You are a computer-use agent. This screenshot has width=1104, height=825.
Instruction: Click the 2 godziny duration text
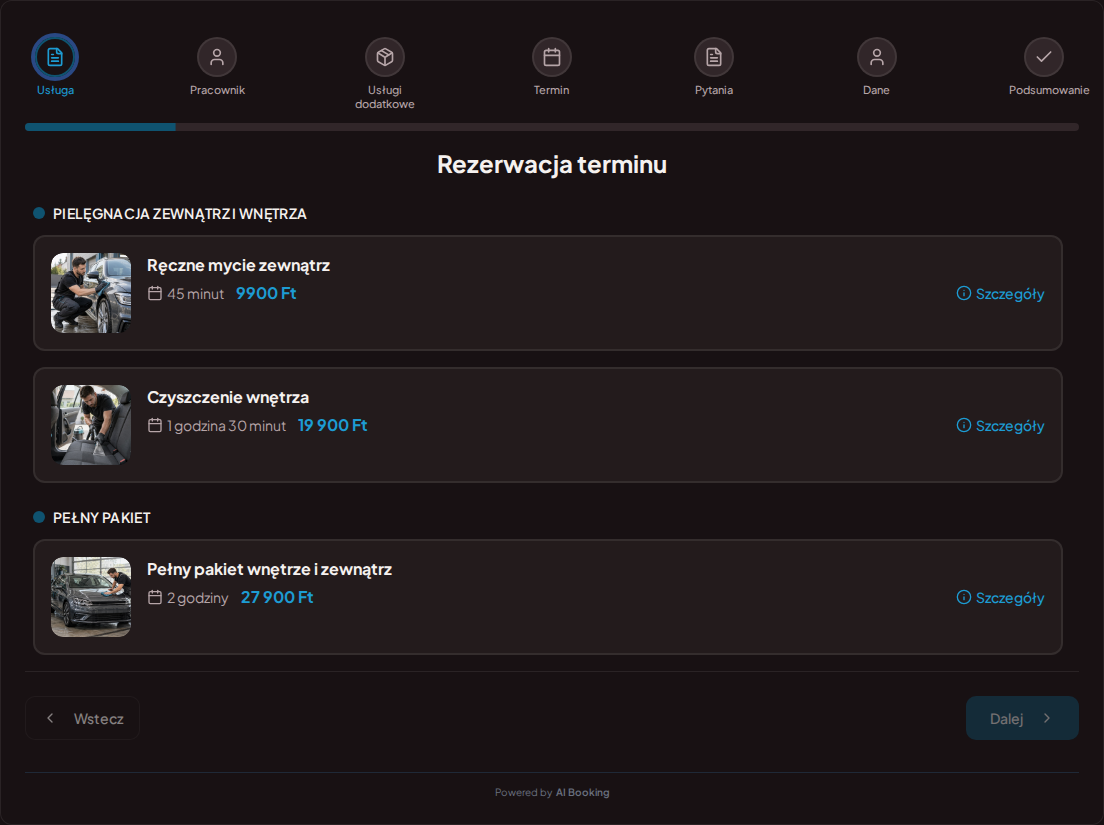point(197,598)
